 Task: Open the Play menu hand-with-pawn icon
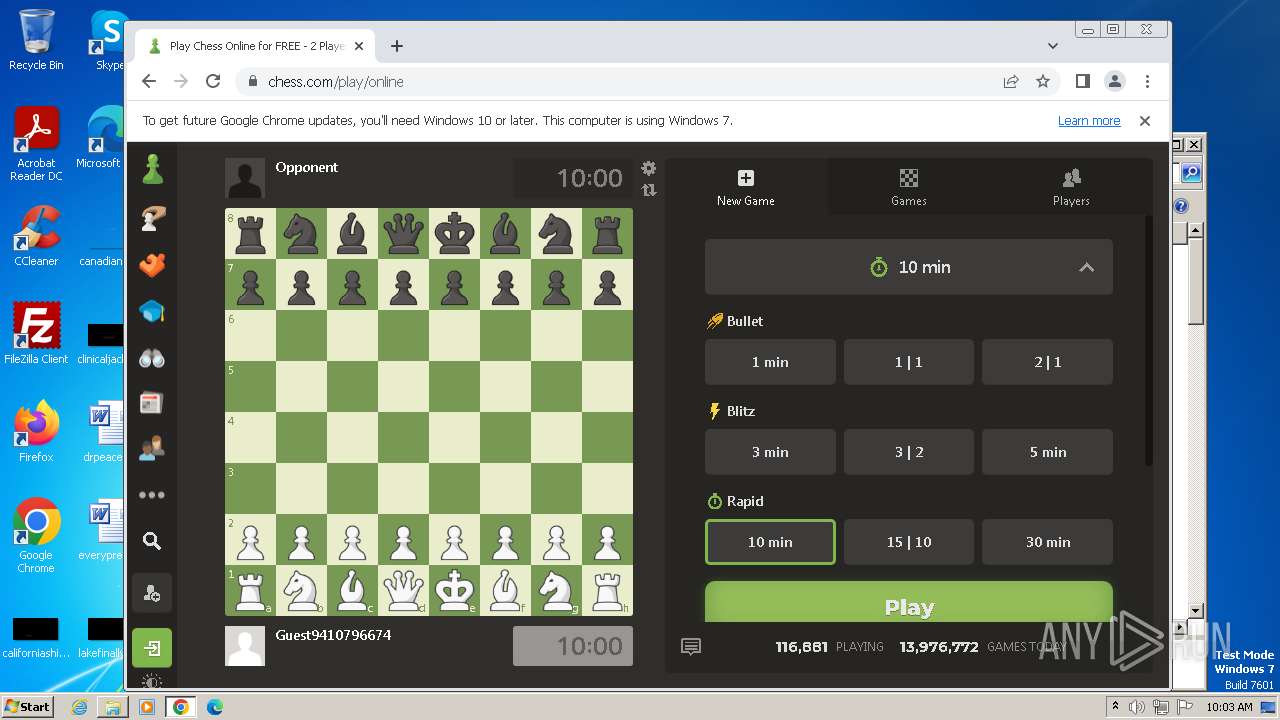(x=152, y=218)
